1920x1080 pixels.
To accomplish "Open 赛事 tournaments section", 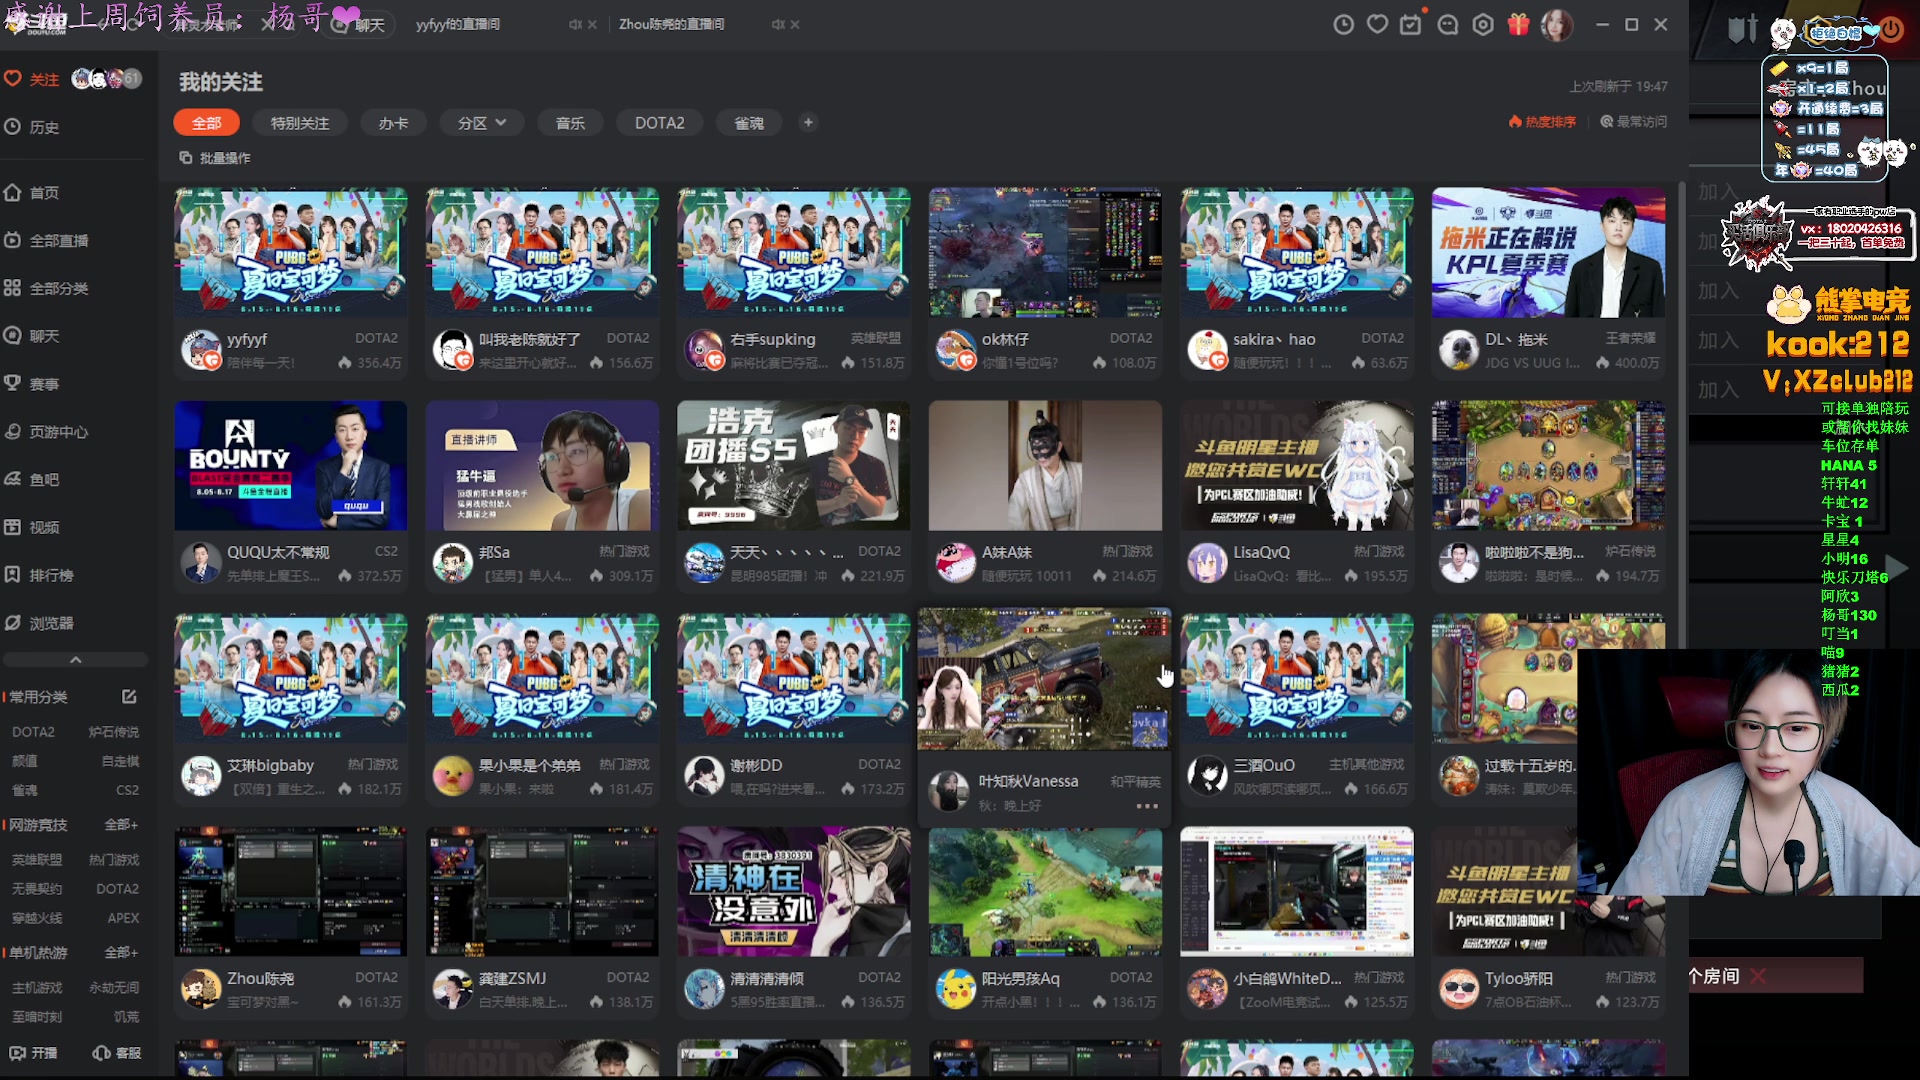I will (32, 383).
